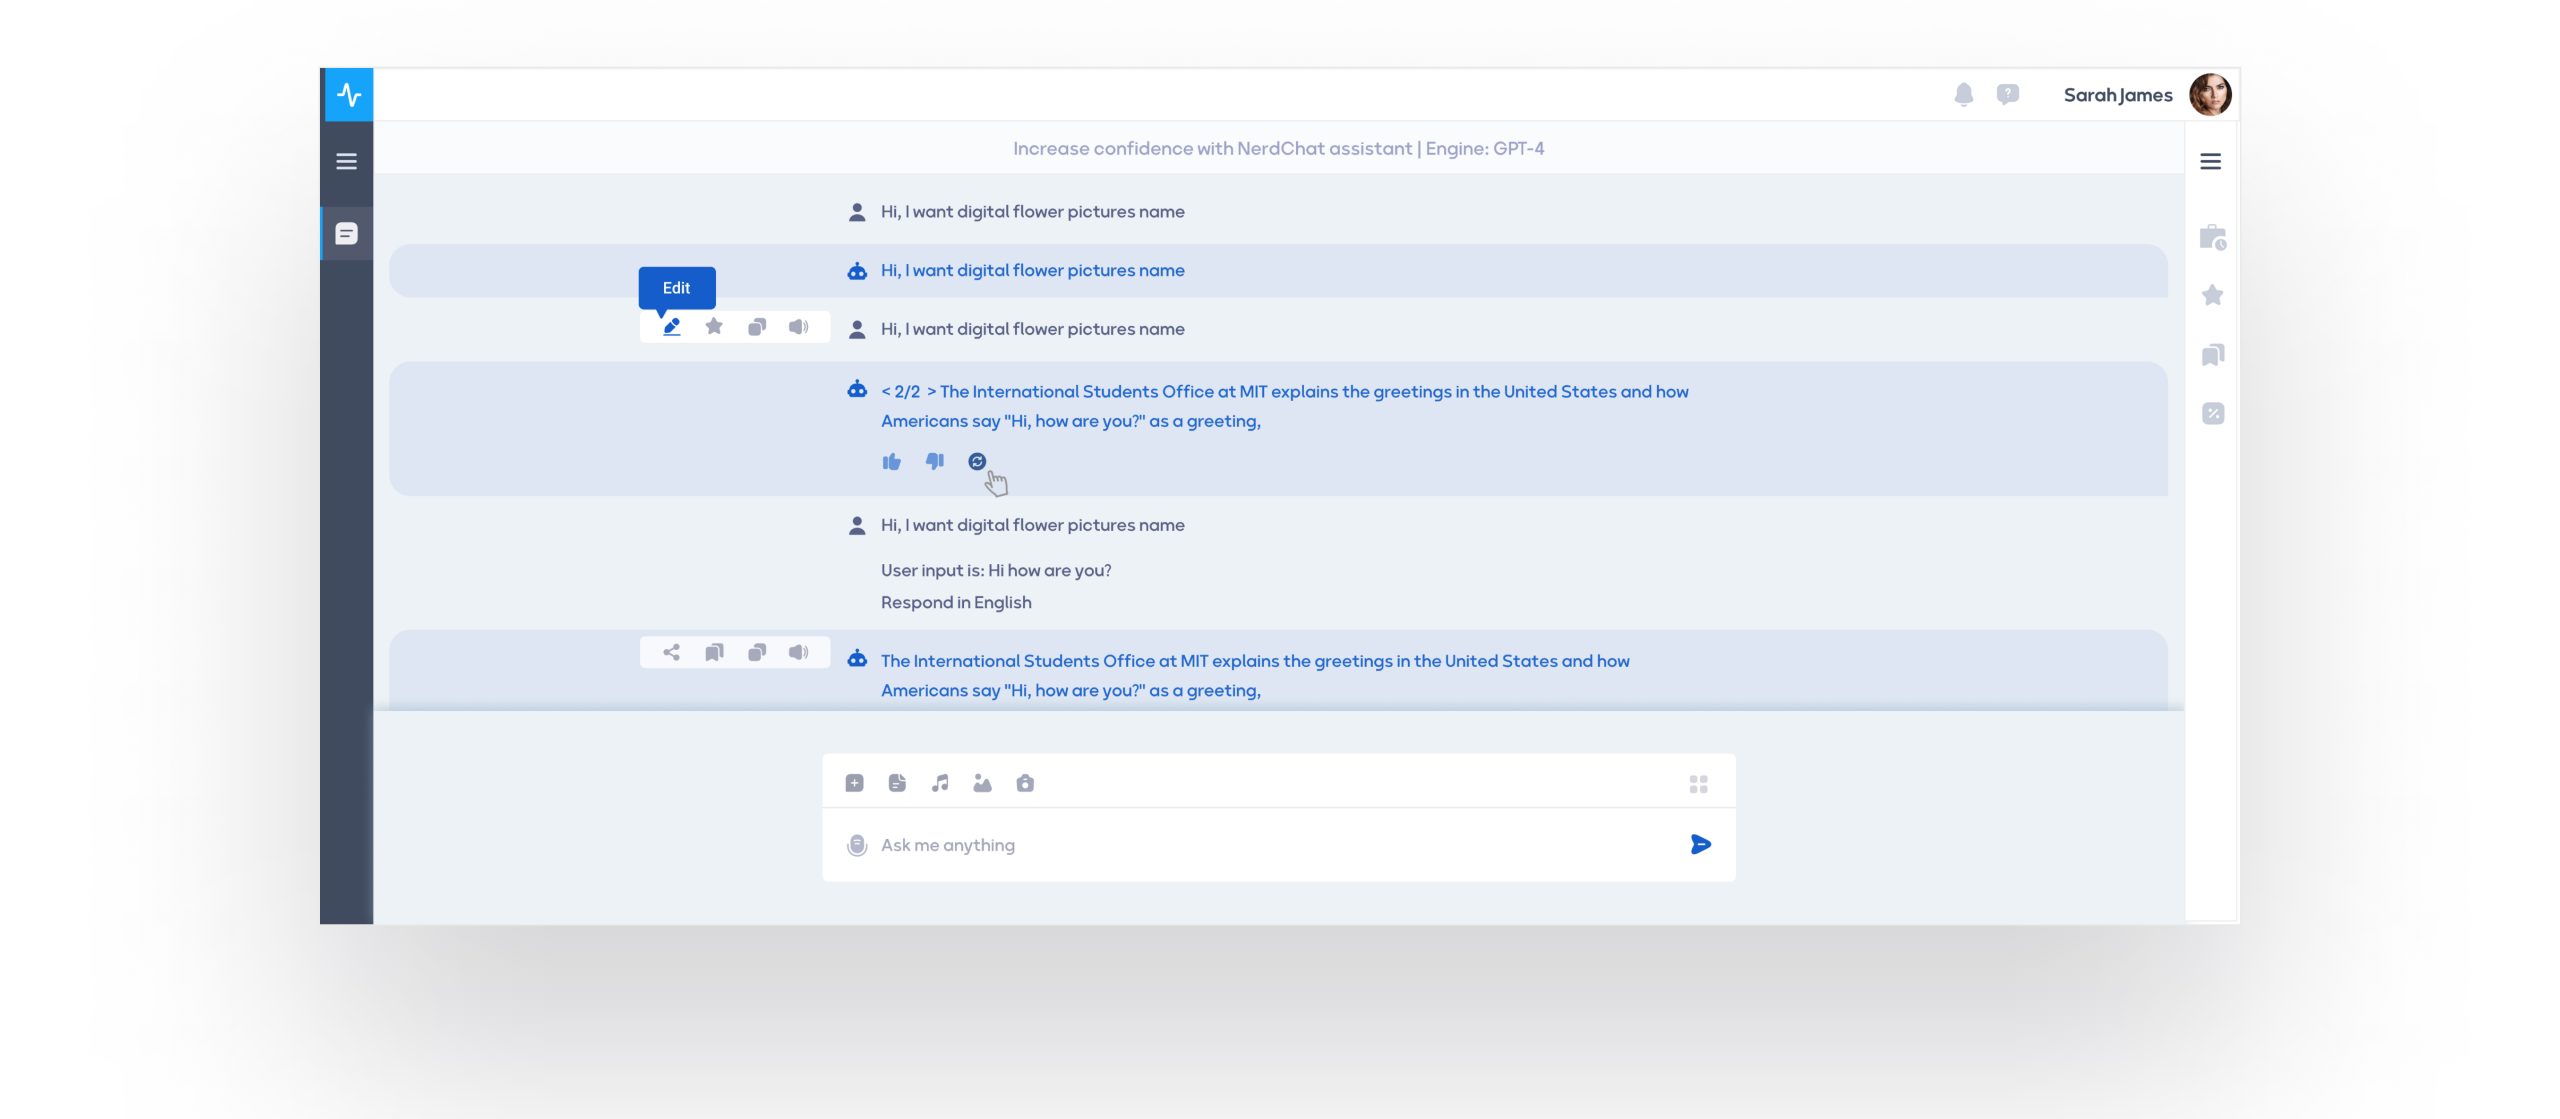Collapse the right panel hamburger menu

[x=2210, y=161]
